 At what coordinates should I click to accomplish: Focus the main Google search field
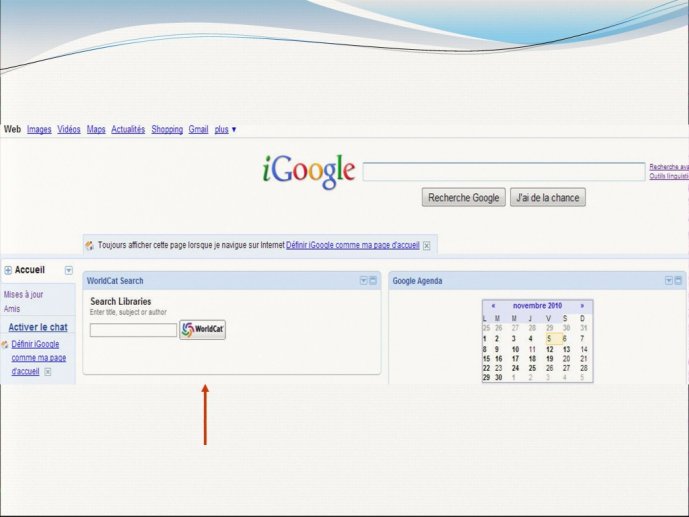[x=504, y=172]
